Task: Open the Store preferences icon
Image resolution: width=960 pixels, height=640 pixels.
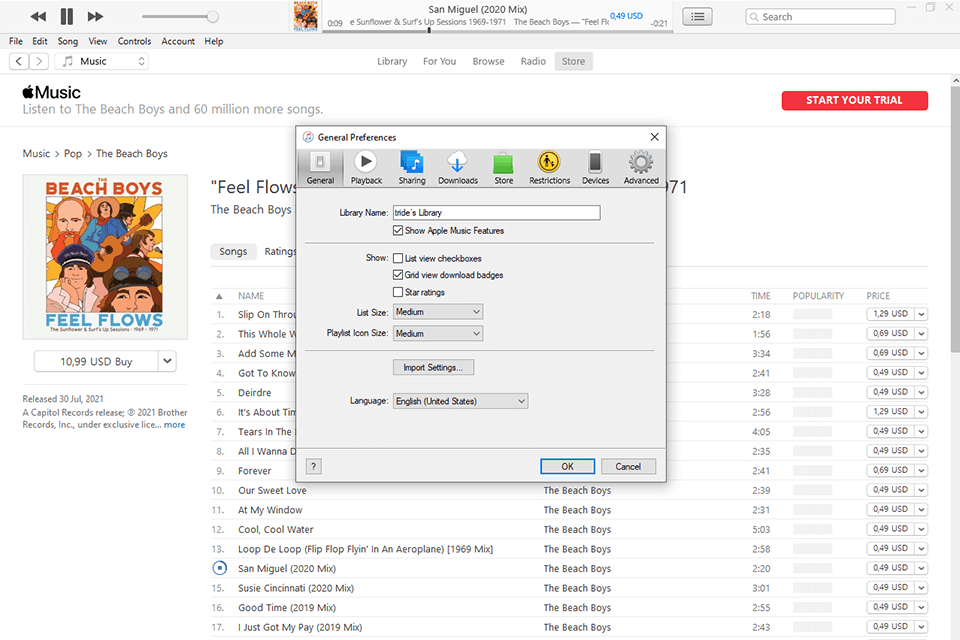Action: pyautogui.click(x=503, y=167)
